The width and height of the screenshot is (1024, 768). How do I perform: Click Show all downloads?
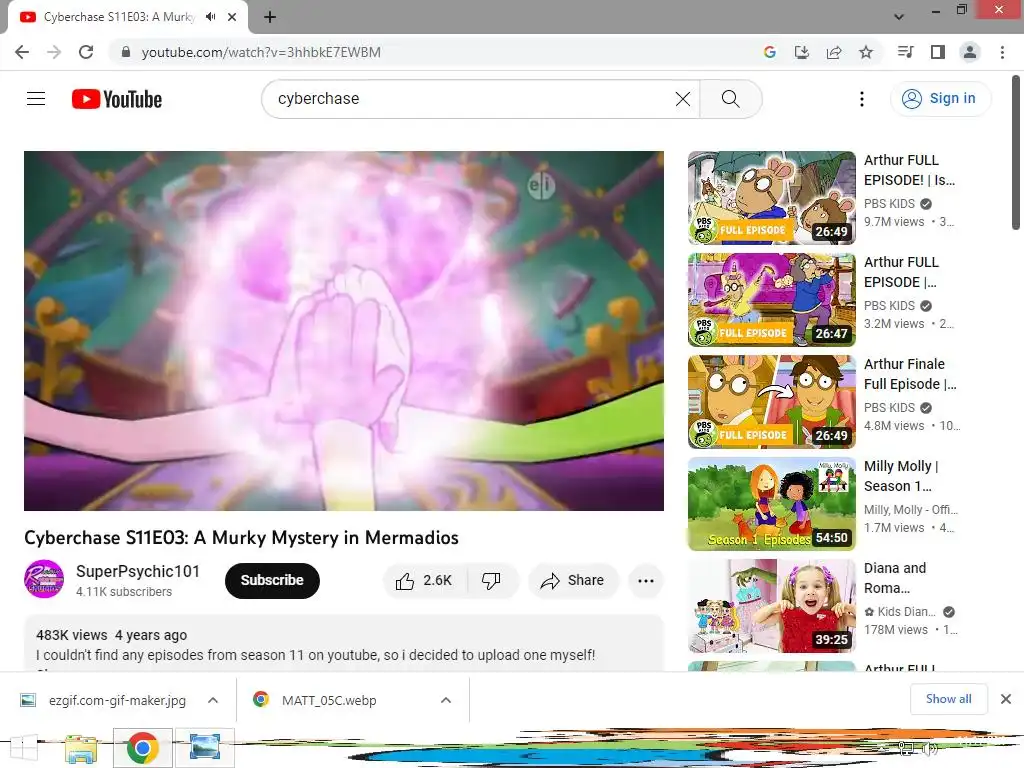point(948,699)
